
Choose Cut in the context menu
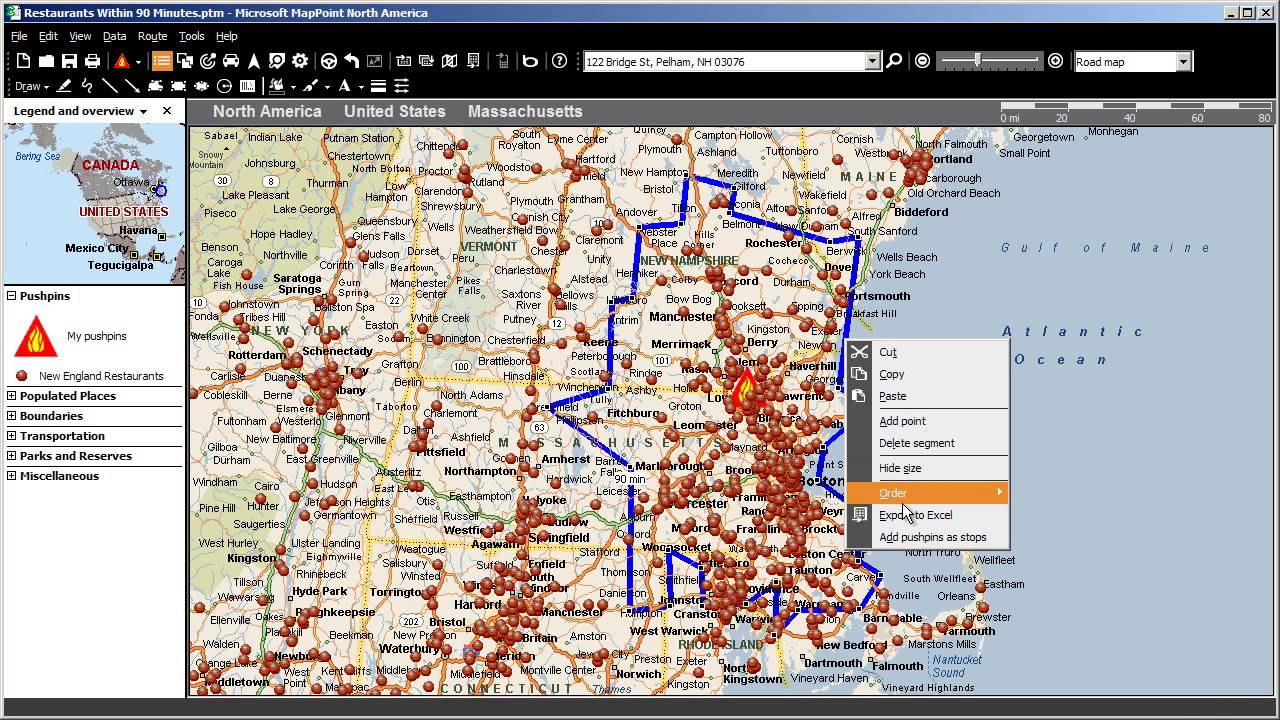(927, 352)
